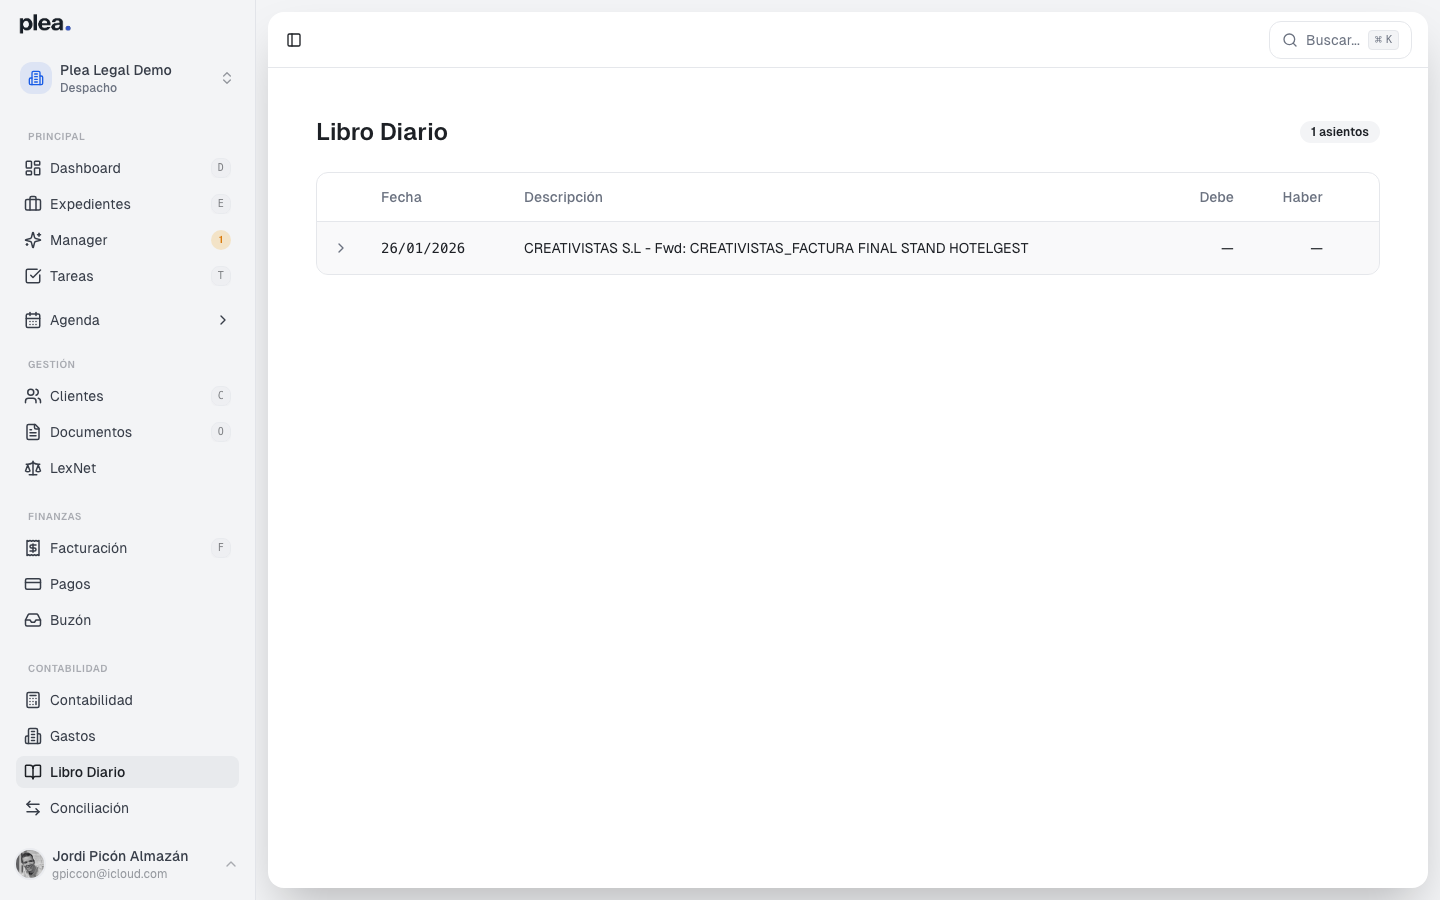Click the 26/01/2026 date cell
Image resolution: width=1440 pixels, height=900 pixels.
coord(423,248)
